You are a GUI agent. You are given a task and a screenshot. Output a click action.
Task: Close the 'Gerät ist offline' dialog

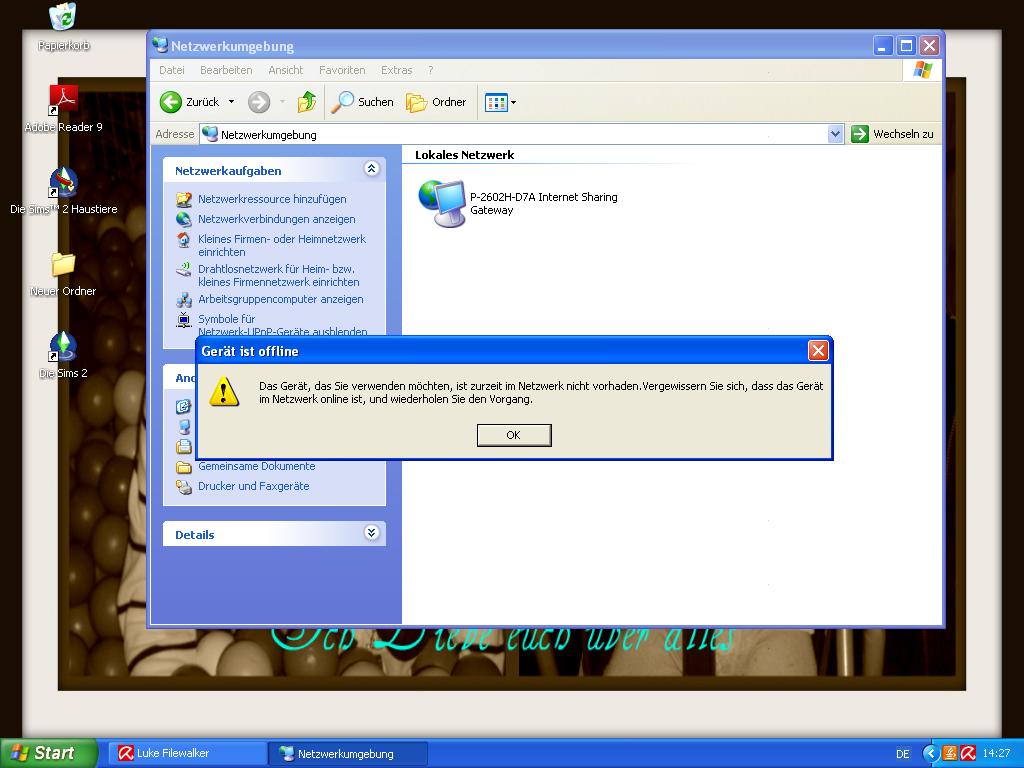[x=818, y=351]
